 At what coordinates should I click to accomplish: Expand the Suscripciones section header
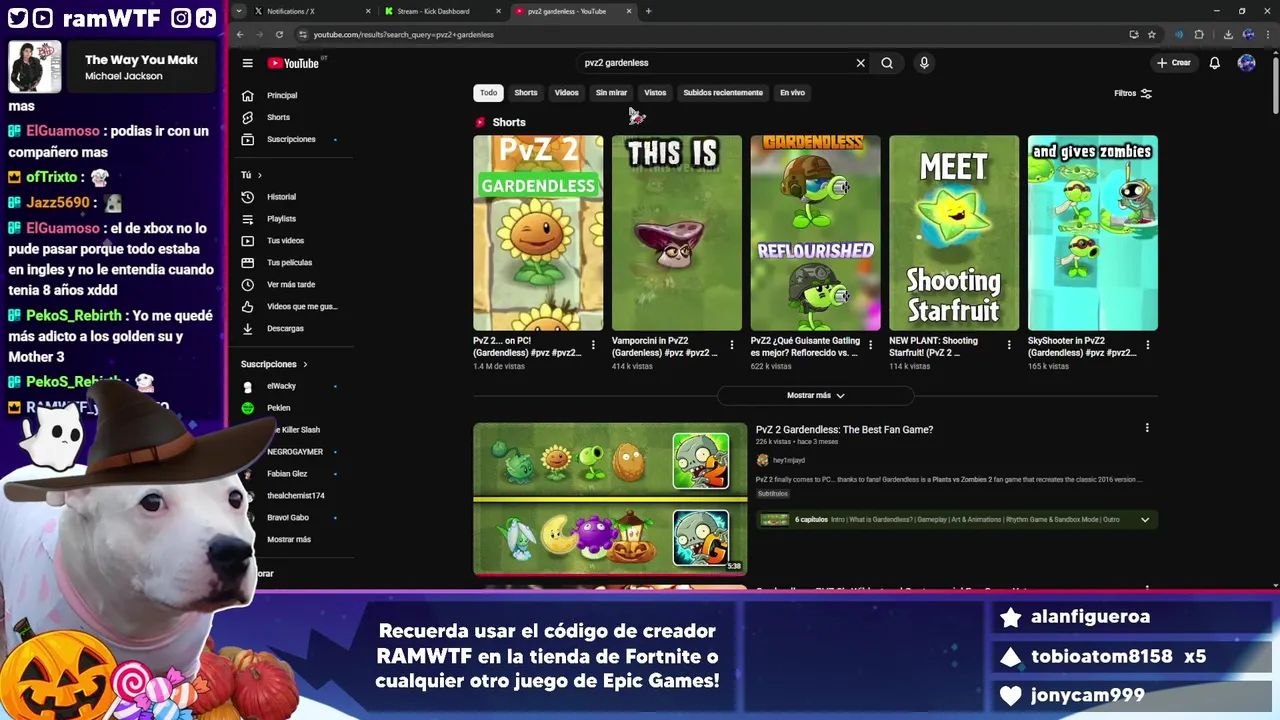pyautogui.click(x=274, y=364)
